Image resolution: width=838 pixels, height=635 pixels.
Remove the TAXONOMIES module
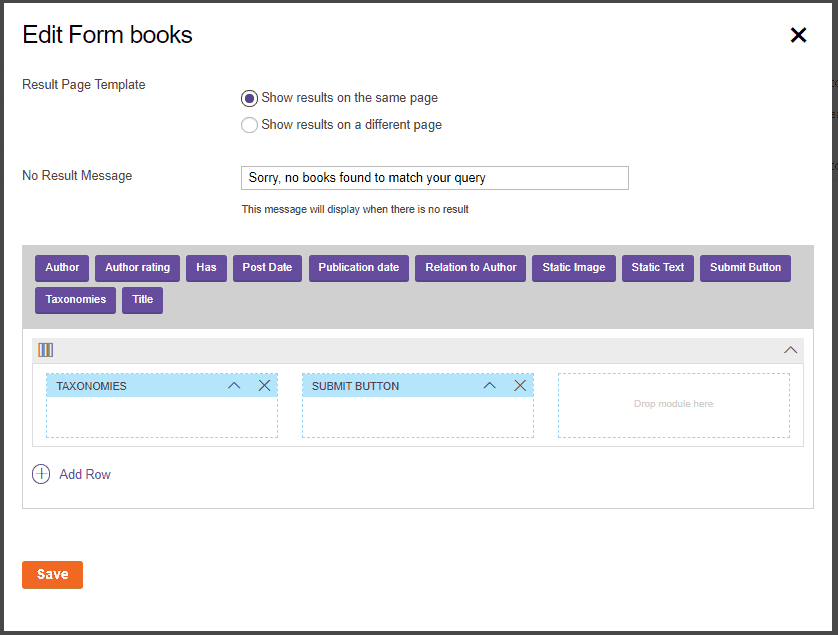click(264, 385)
